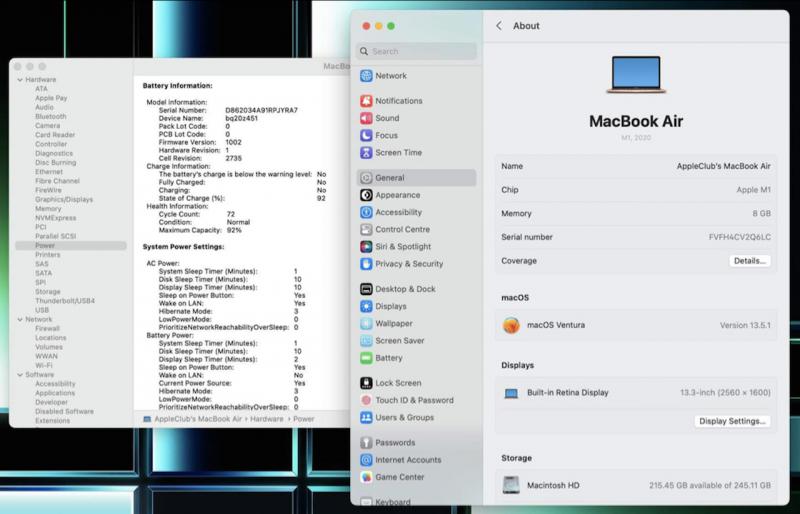Select Firewall under Network tree

(x=47, y=329)
